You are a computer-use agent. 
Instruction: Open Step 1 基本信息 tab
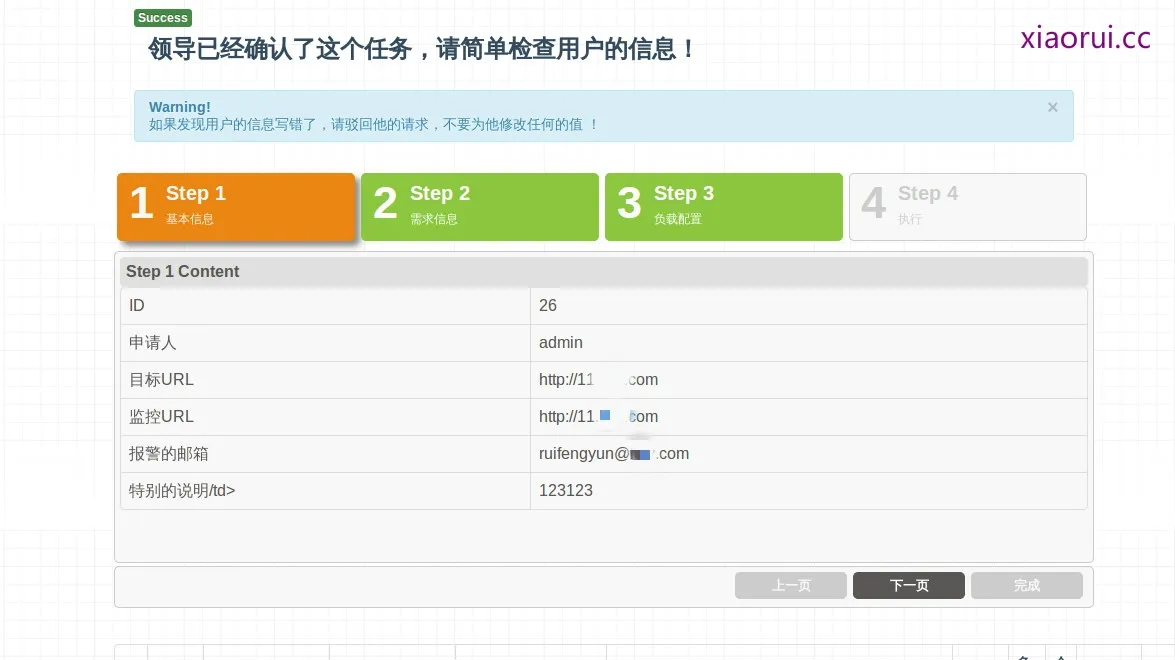pyautogui.click(x=236, y=207)
